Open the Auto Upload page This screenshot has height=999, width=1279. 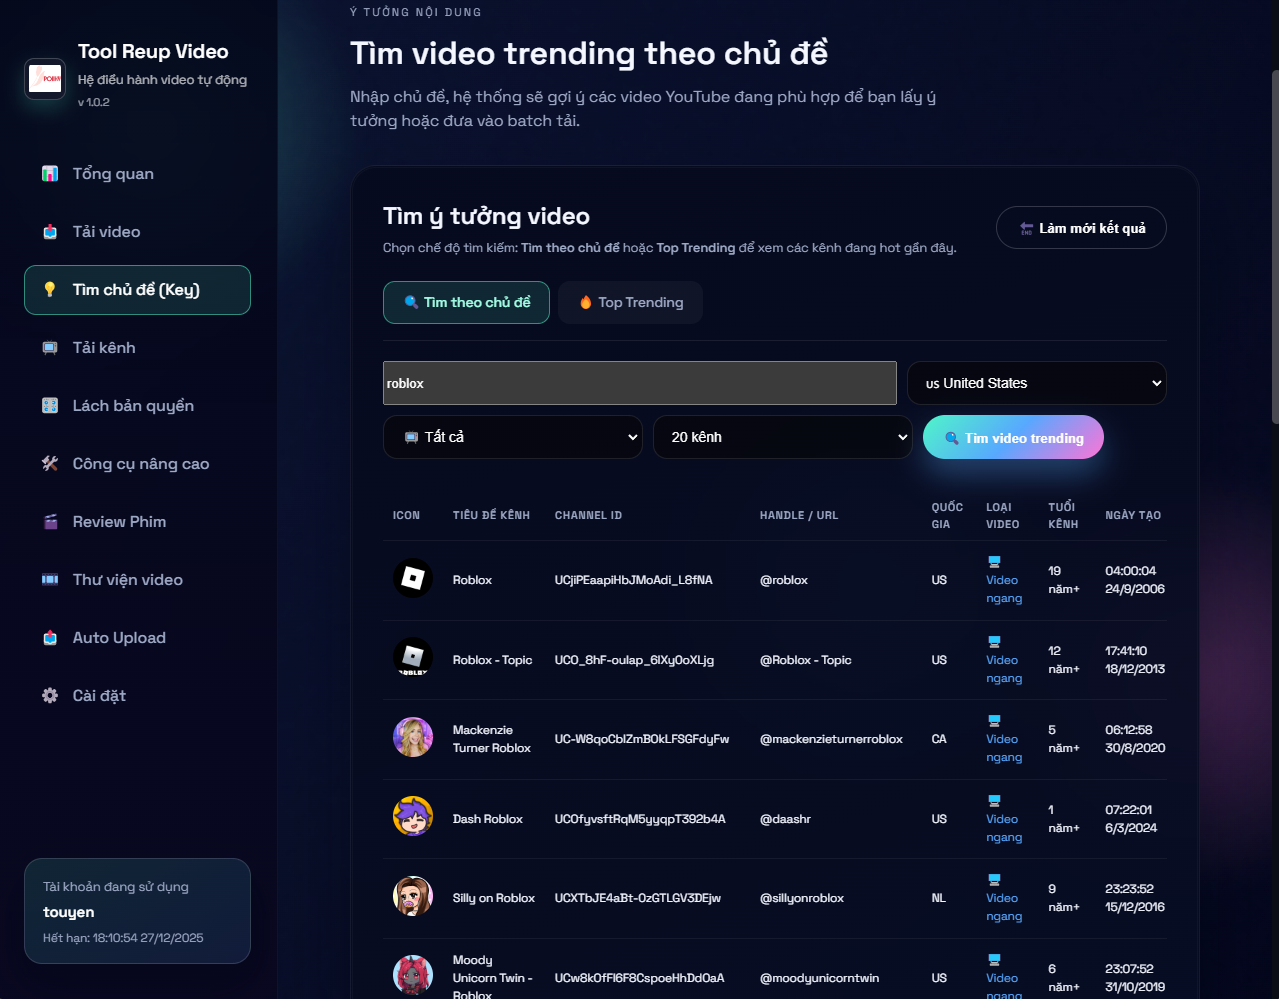click(x=119, y=638)
